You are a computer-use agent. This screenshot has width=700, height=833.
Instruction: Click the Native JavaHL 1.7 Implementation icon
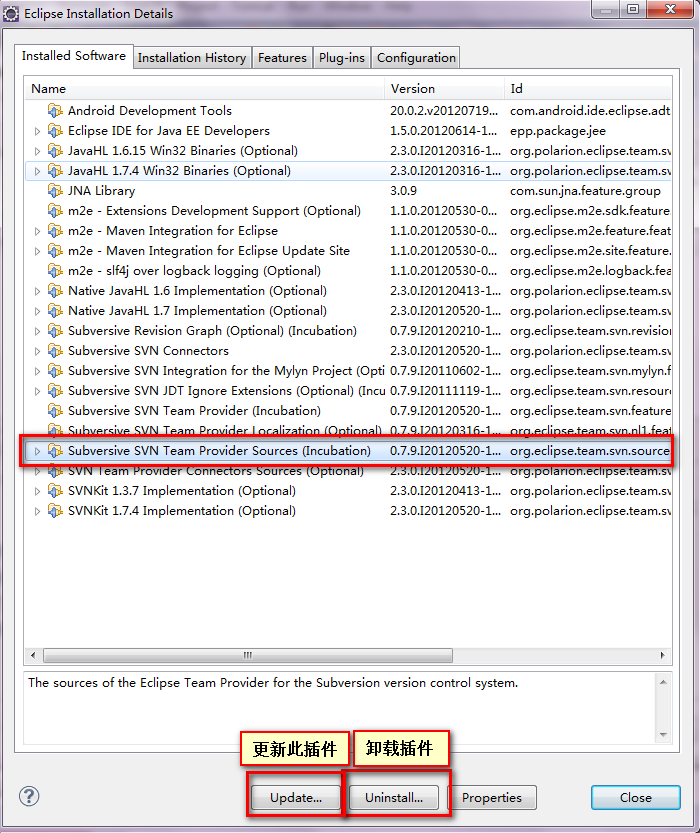[x=55, y=311]
